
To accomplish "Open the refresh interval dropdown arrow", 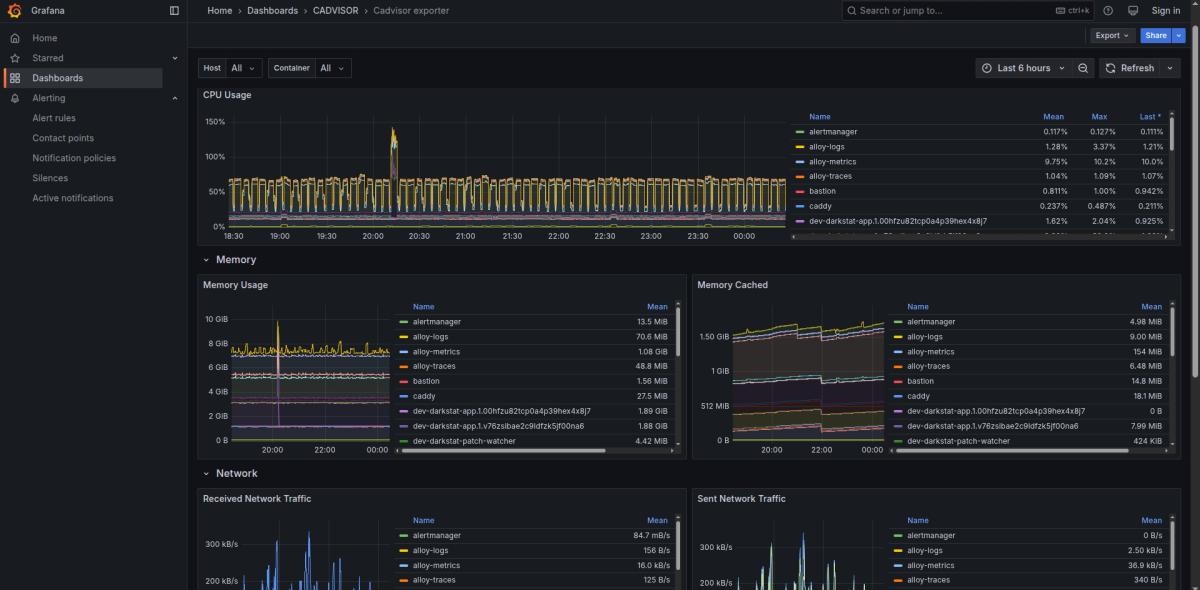I will click(x=1170, y=68).
